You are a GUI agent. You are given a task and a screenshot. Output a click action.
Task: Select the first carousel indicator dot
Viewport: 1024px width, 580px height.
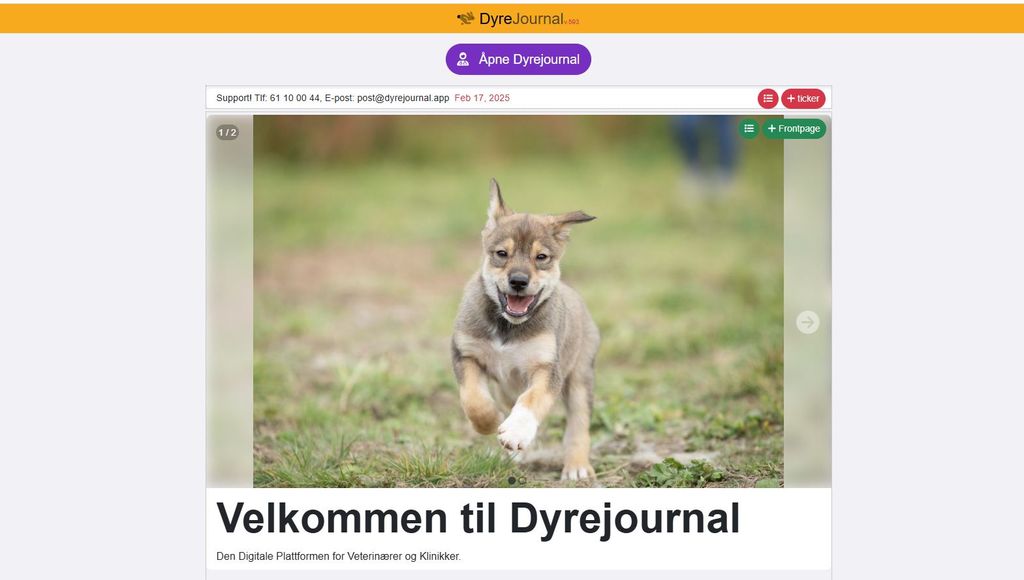tap(511, 481)
